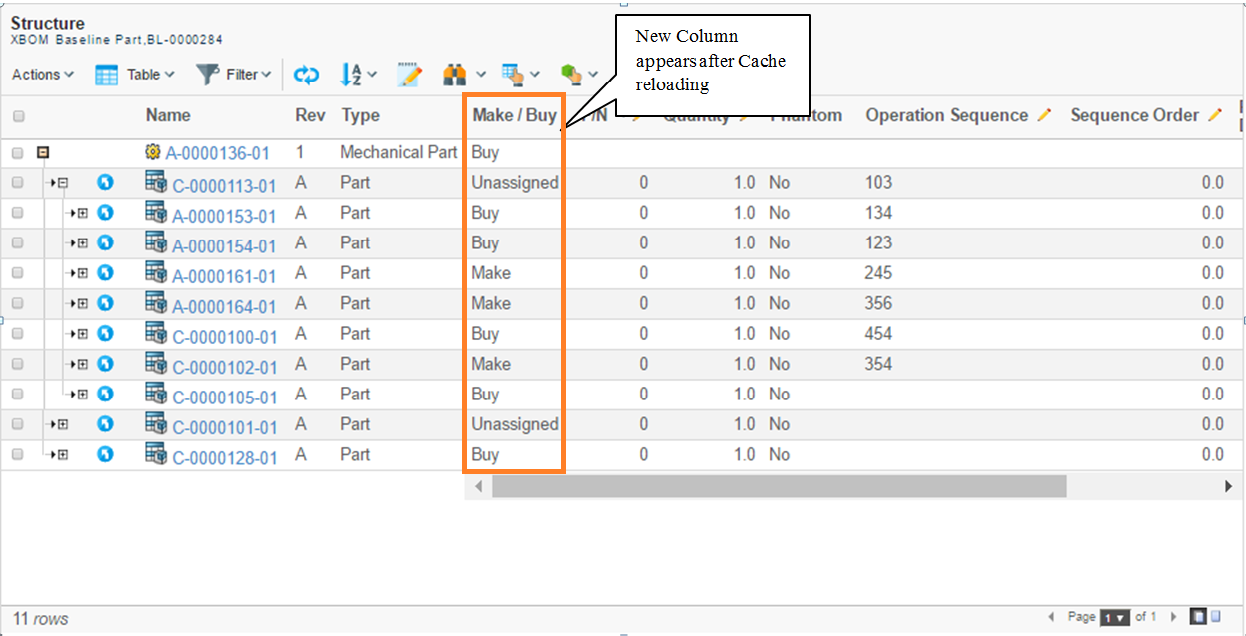Open the A-0000161-01 part link
The width and height of the screenshot is (1246, 636).
click(224, 276)
